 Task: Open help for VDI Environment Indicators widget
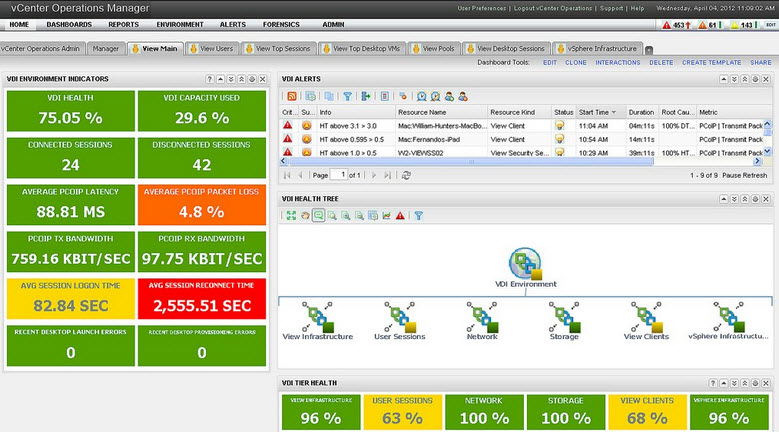click(210, 79)
